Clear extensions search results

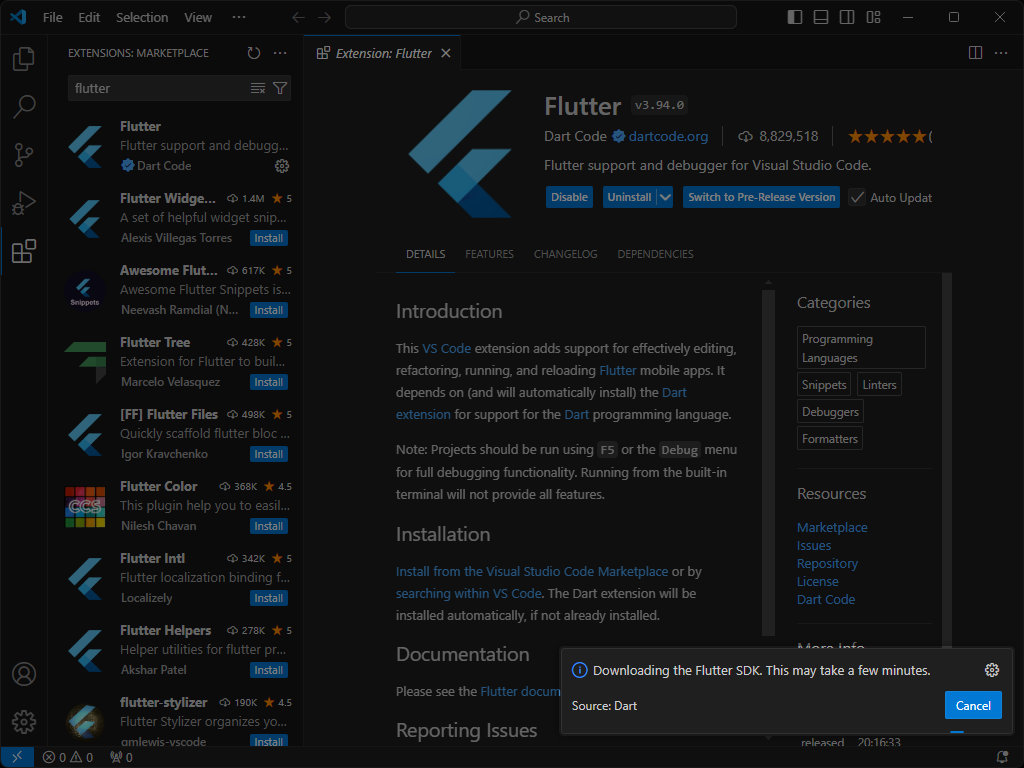point(258,88)
